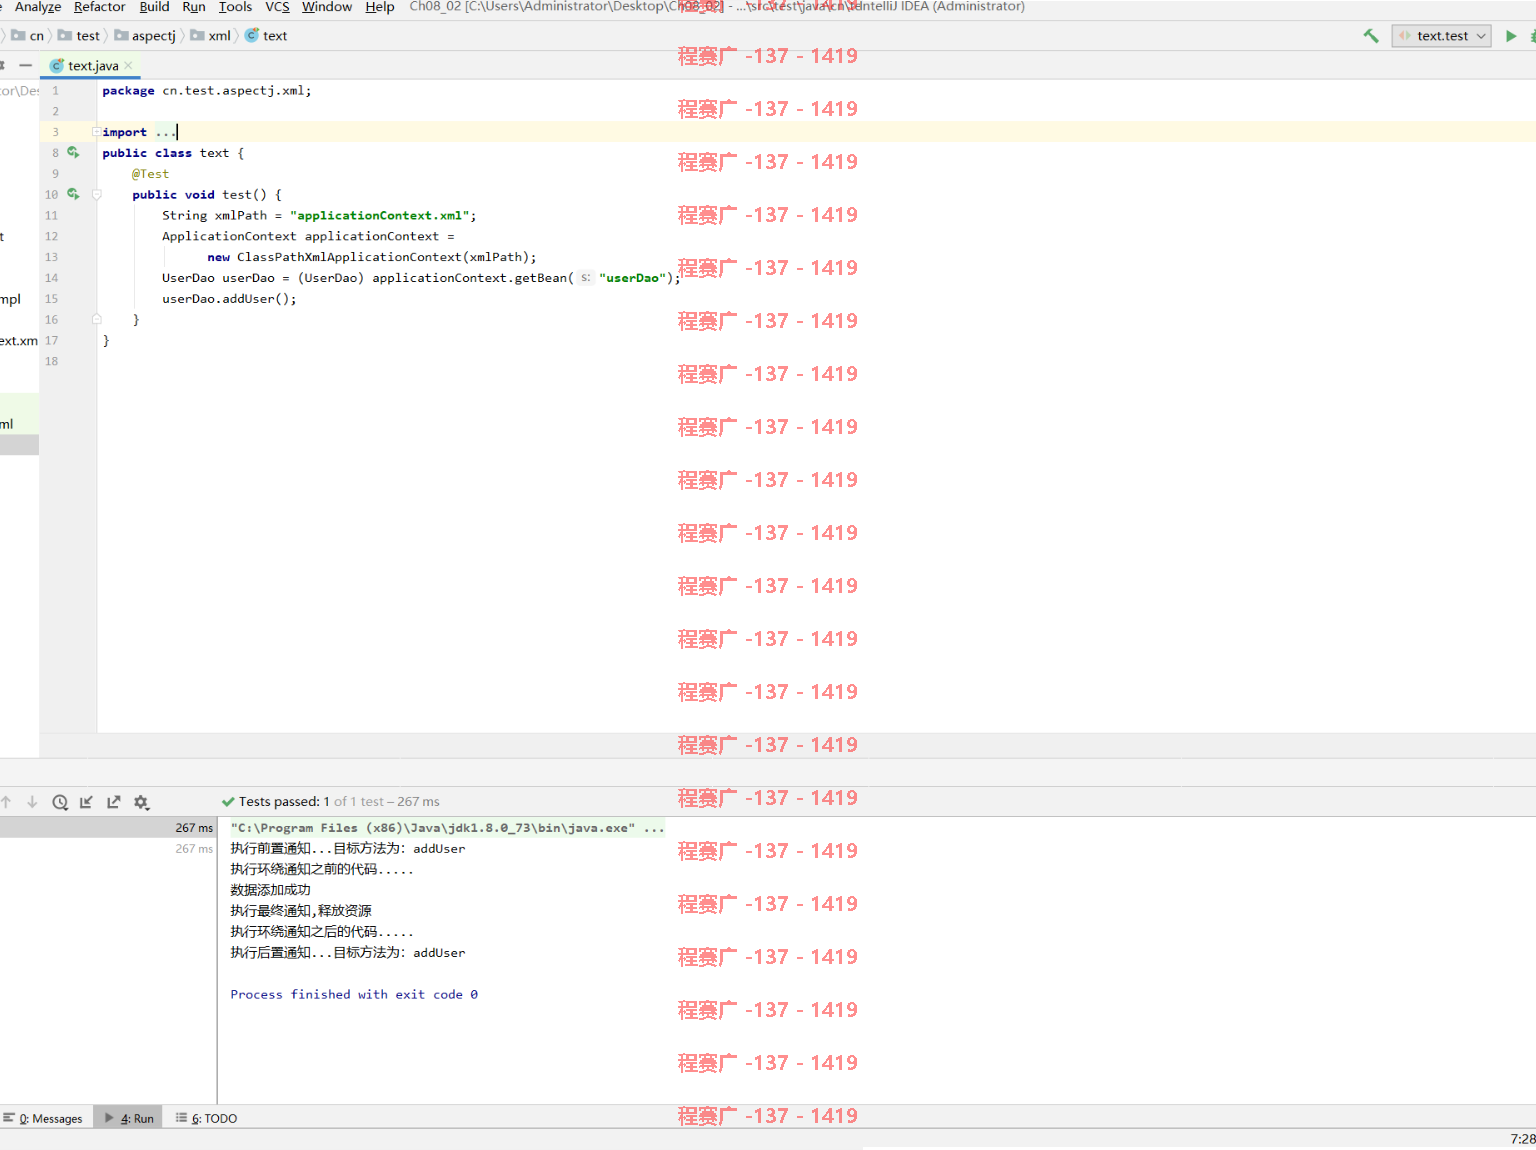The height and width of the screenshot is (1150, 1536).
Task: Click the fold end marker beside line 16
Action: click(97, 320)
